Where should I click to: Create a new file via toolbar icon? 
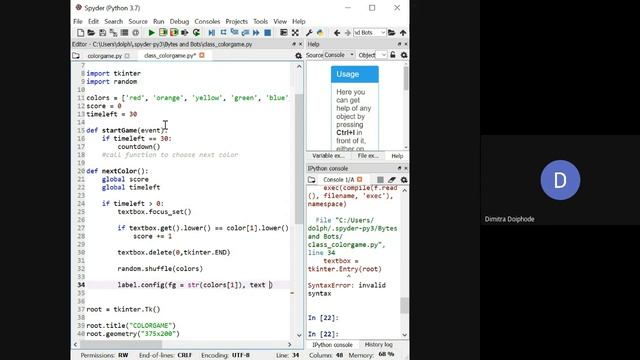click(80, 33)
